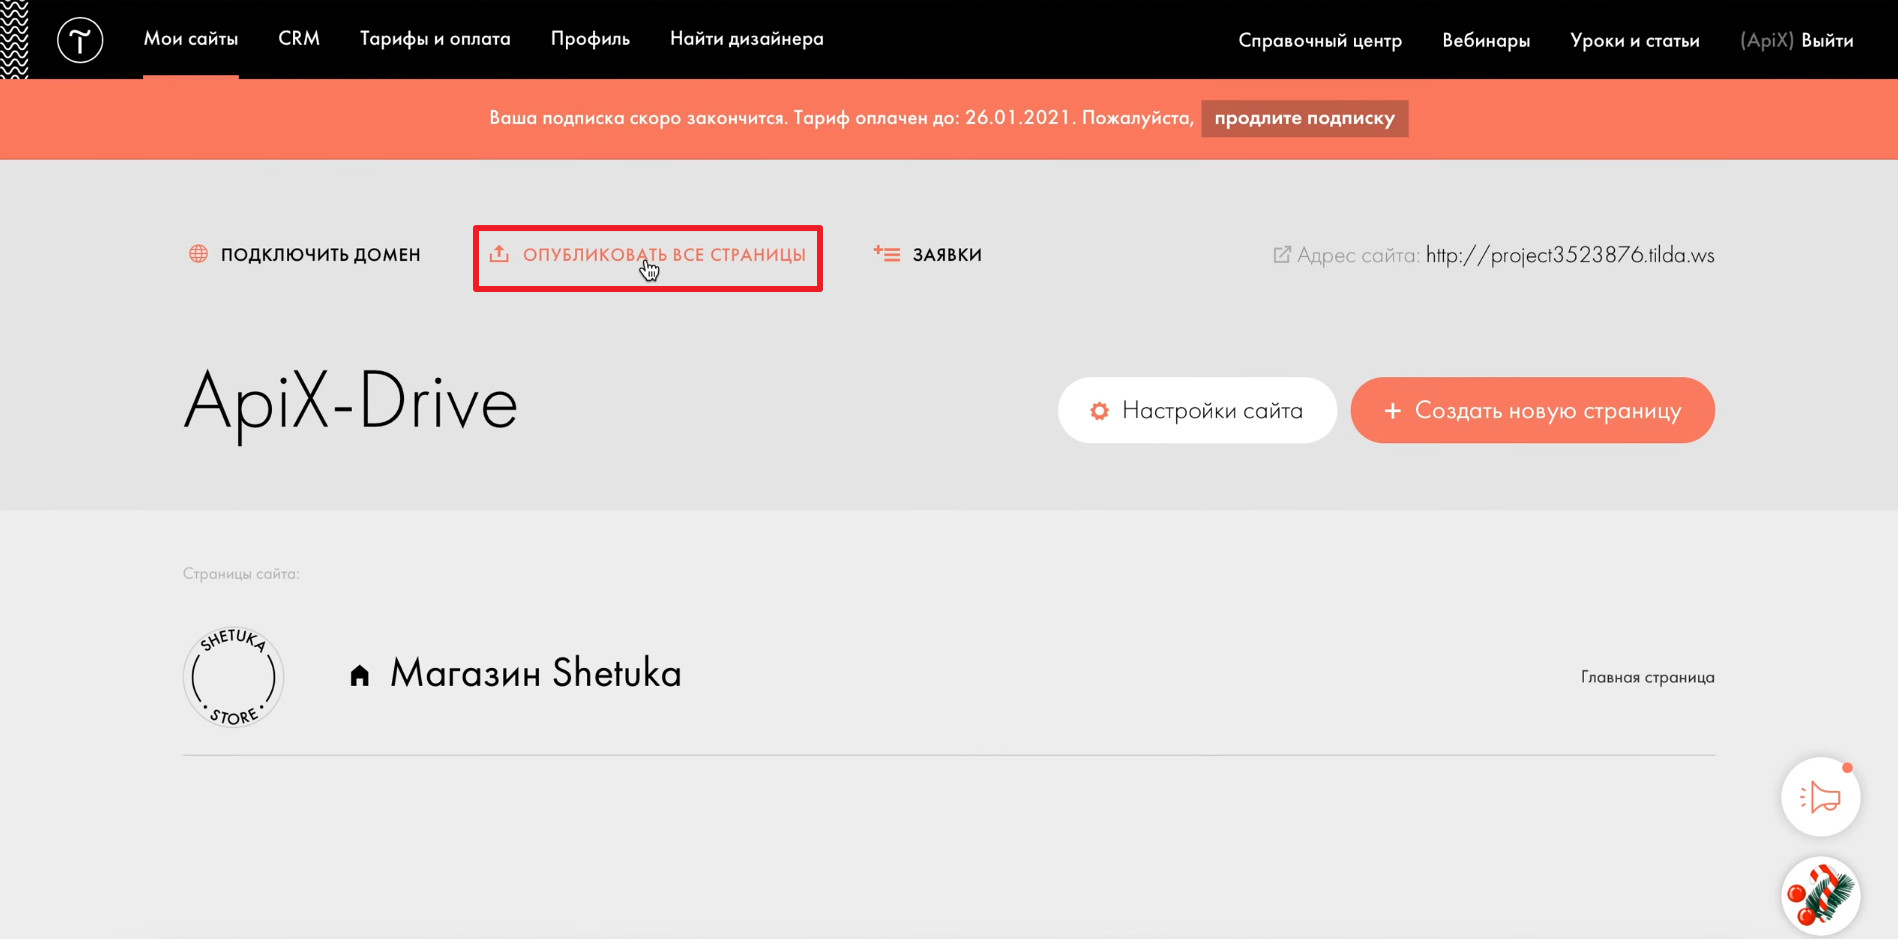Click Выйти to log out

pos(1827,40)
